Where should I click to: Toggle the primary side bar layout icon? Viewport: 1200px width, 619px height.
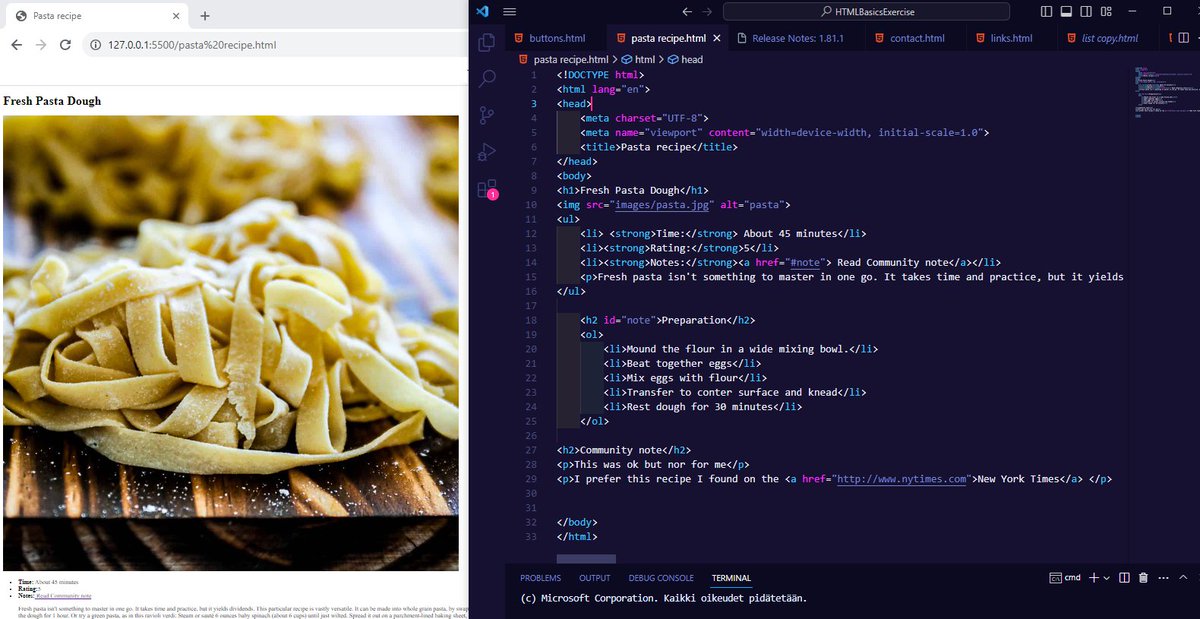pos(1046,12)
